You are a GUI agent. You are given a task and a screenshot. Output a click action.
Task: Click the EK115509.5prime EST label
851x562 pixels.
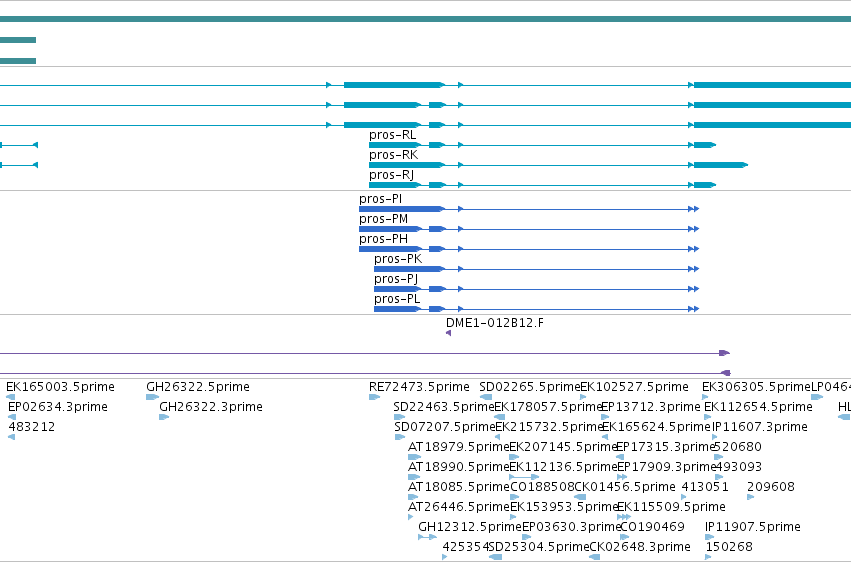coord(671,508)
